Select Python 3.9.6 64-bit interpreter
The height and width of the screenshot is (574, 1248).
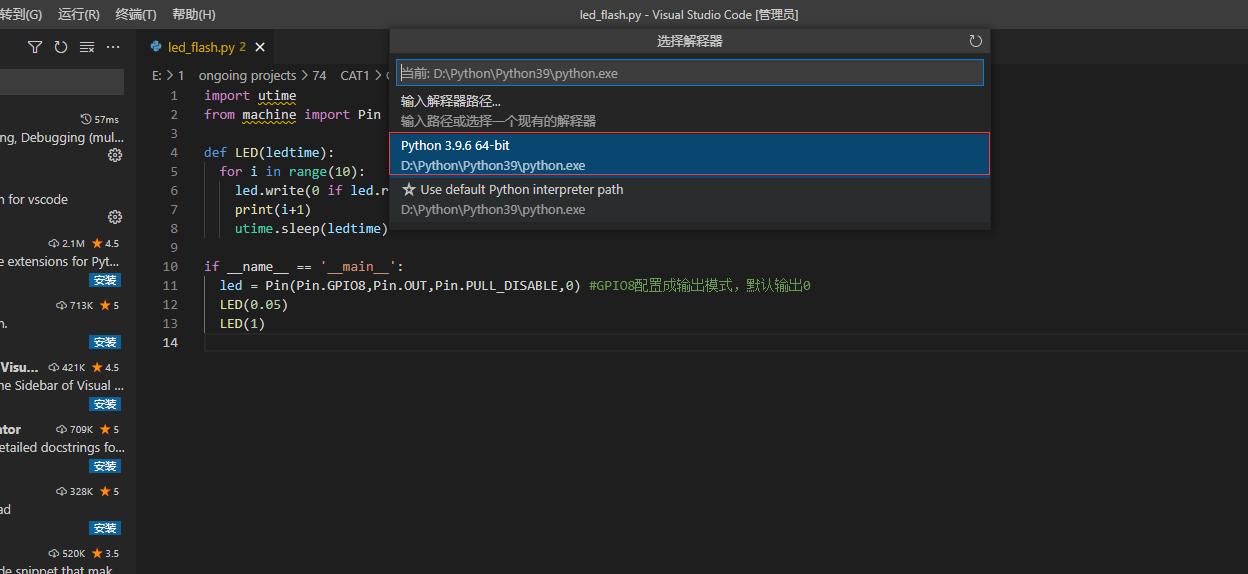690,155
